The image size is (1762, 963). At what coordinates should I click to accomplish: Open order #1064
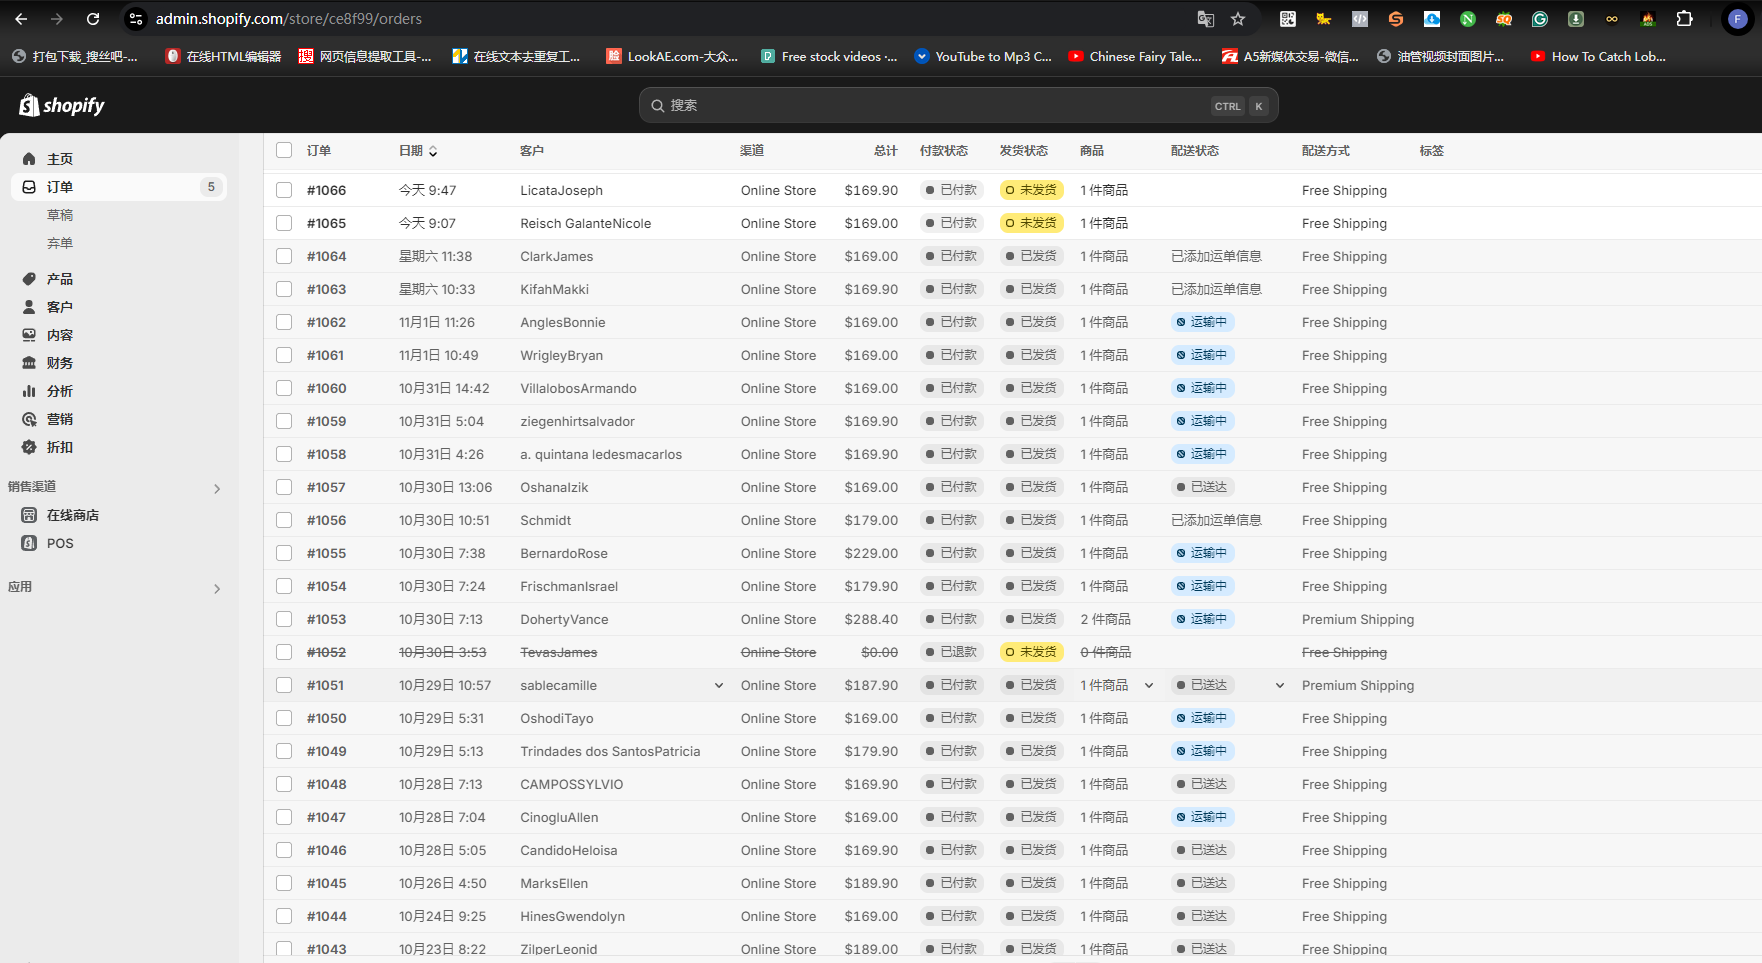click(x=326, y=256)
